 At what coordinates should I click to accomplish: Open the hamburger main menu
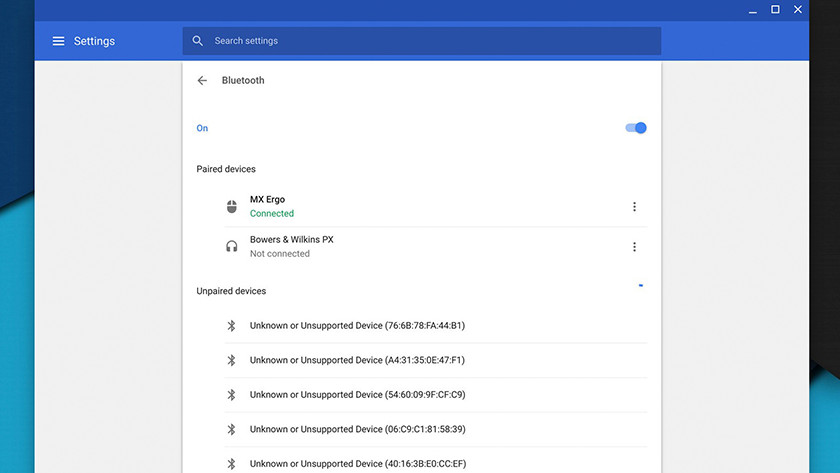[58, 41]
